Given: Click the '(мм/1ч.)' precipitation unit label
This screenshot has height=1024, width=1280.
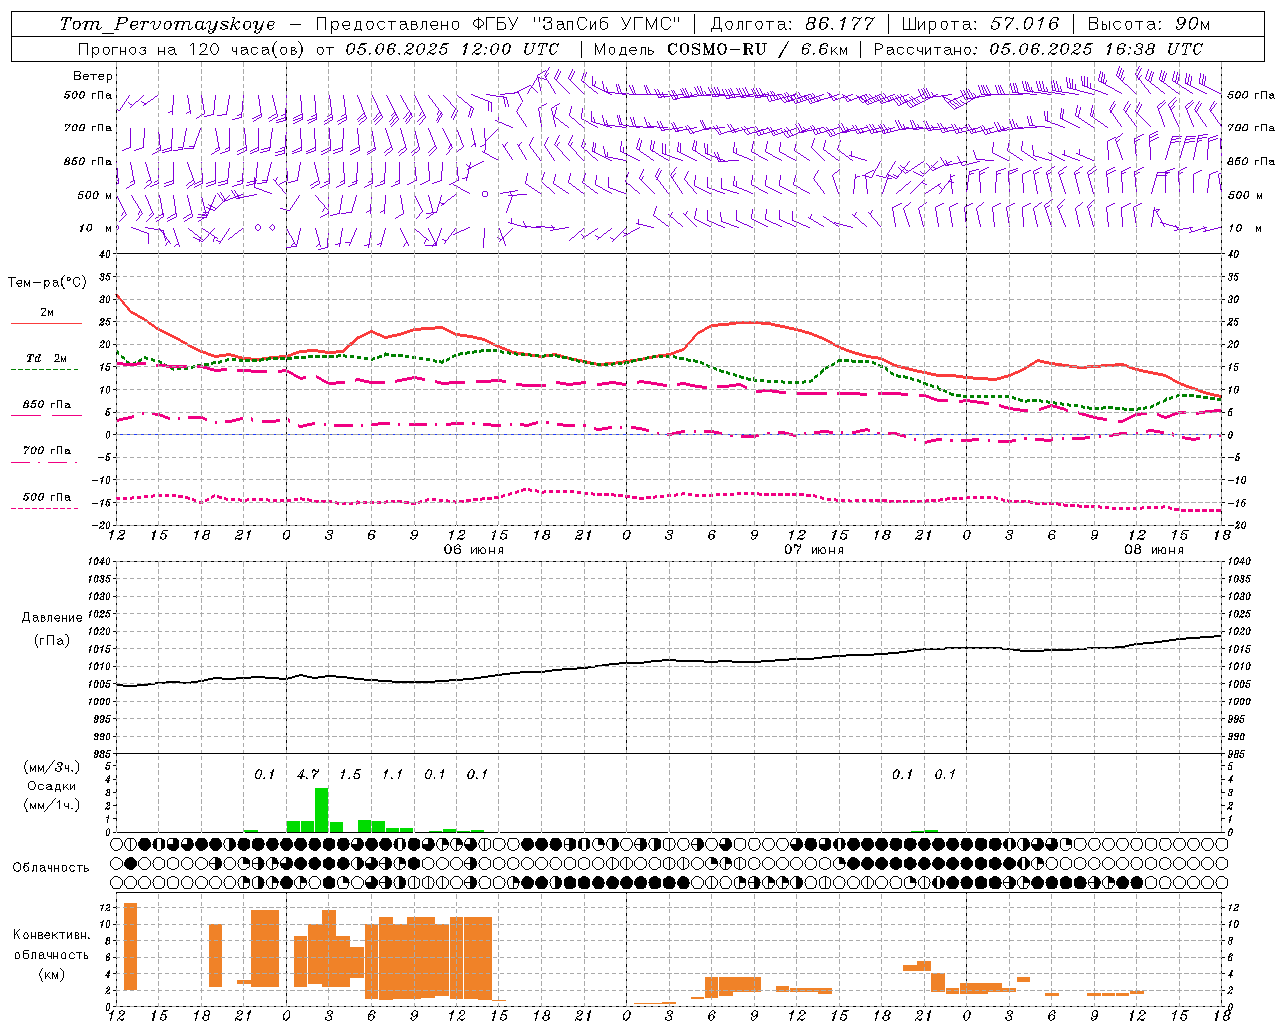Looking at the screenshot, I should [51, 805].
